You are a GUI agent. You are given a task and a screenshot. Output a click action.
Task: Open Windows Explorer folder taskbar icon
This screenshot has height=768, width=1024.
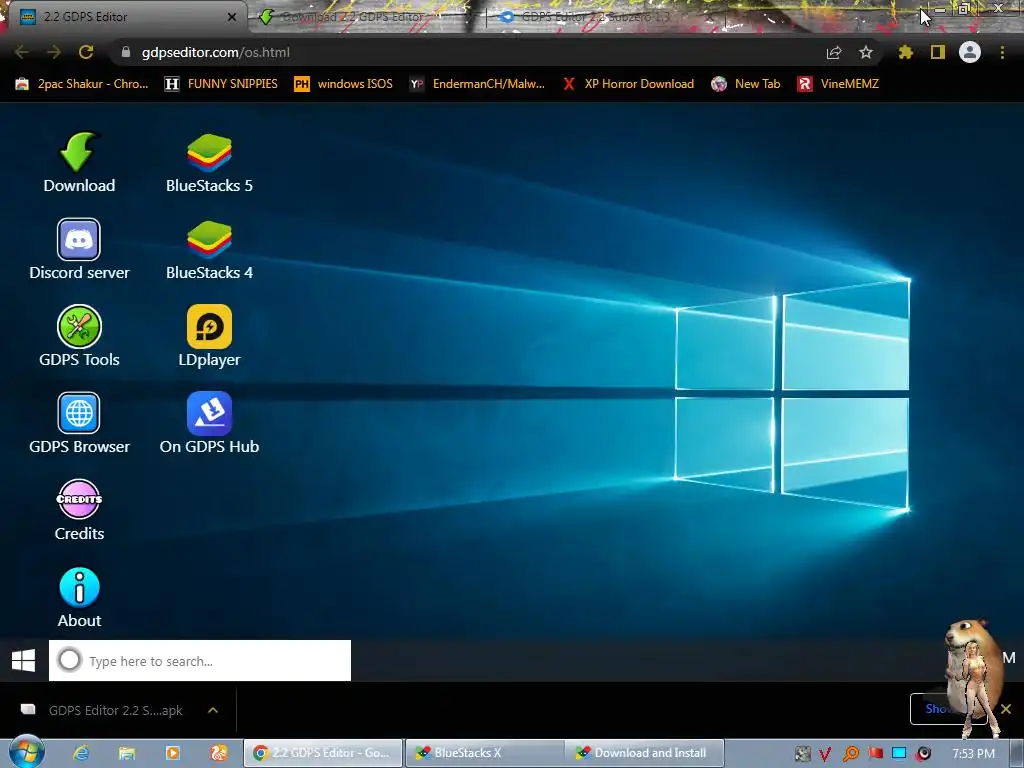point(127,753)
